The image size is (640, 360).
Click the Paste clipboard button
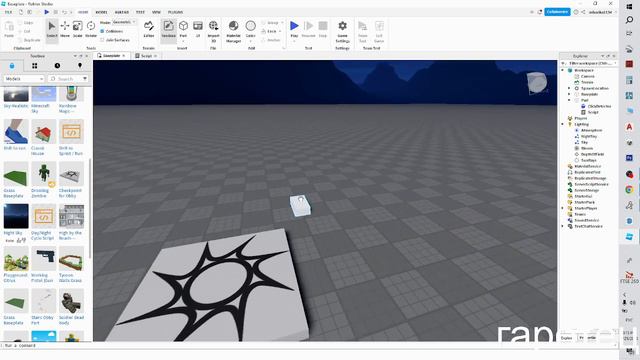tap(9, 29)
